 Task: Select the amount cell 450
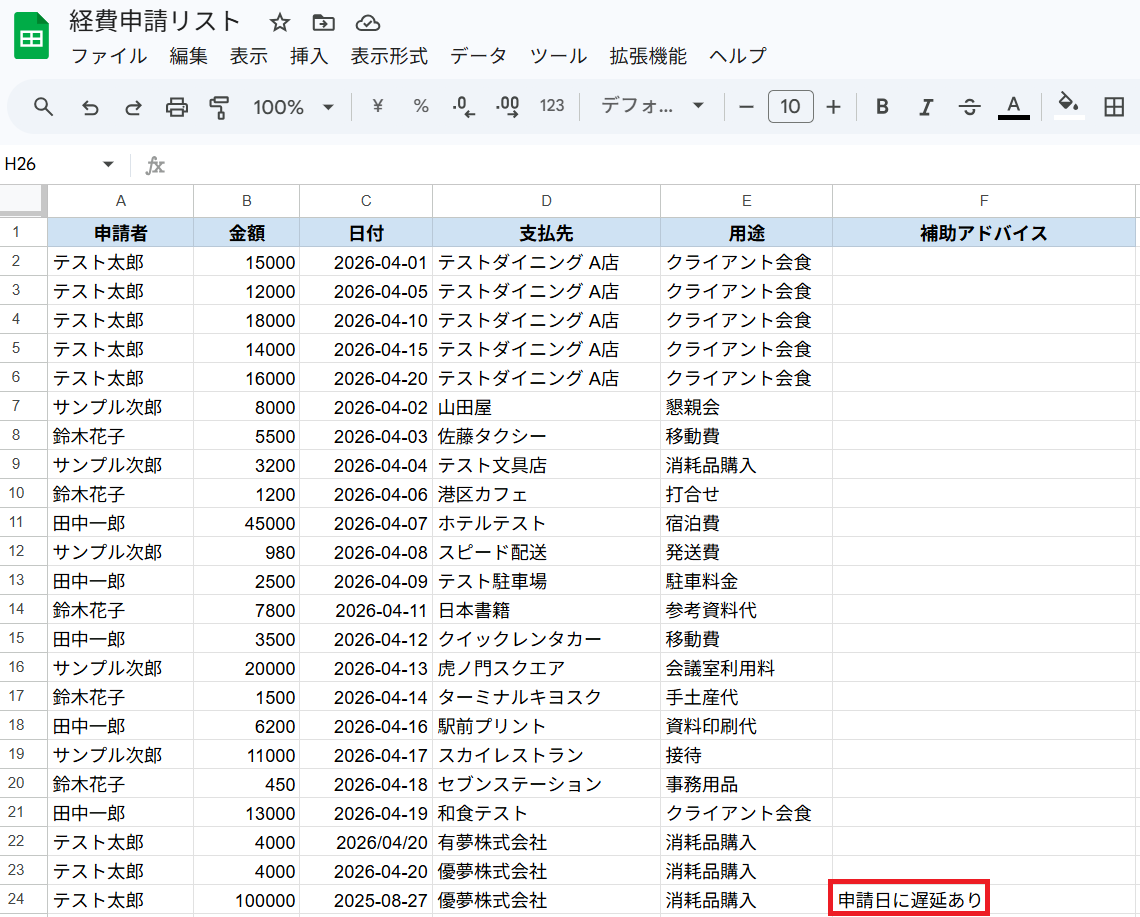(x=246, y=784)
